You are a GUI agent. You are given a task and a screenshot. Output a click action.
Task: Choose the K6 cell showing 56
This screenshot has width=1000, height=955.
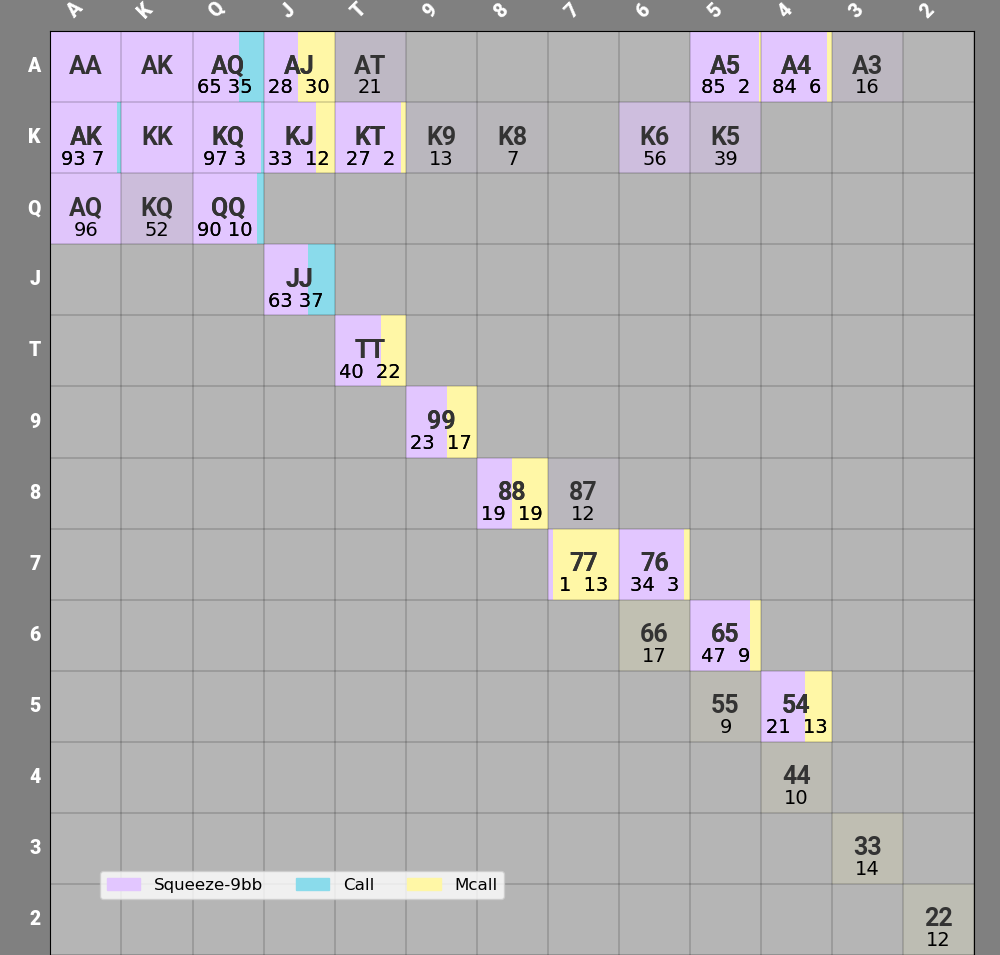pos(654,138)
